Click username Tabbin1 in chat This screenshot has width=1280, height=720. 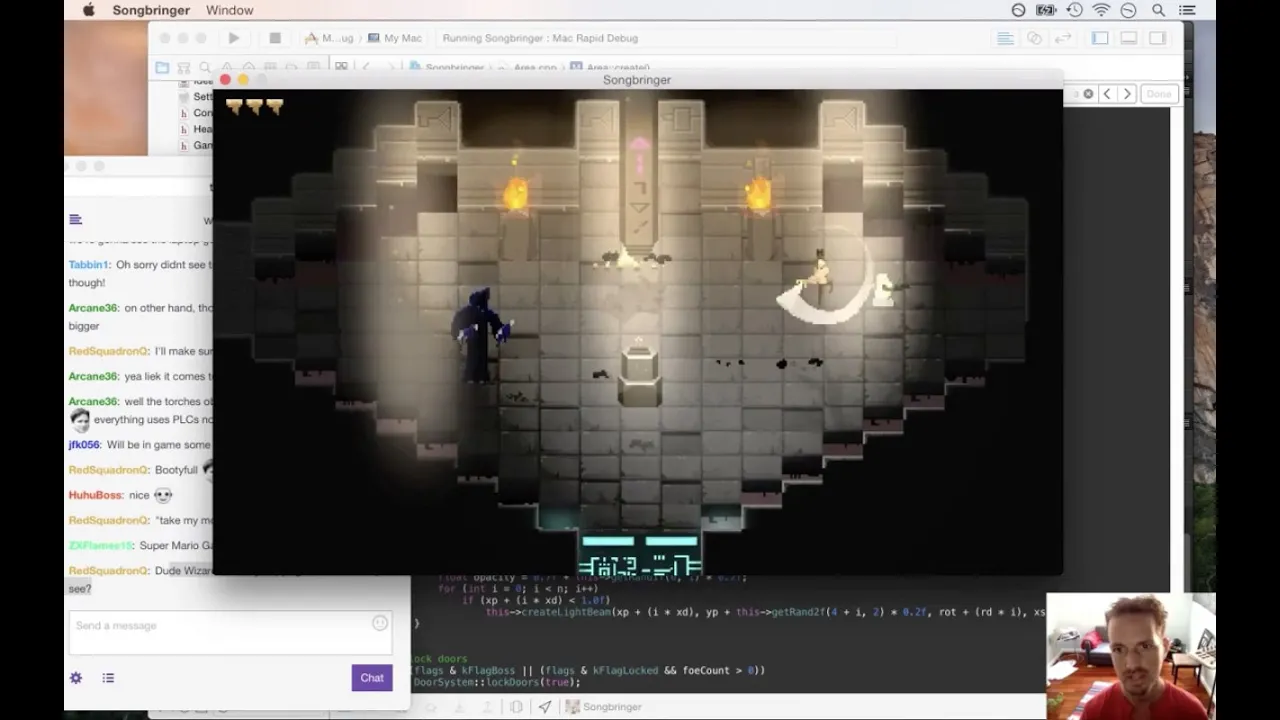click(88, 265)
